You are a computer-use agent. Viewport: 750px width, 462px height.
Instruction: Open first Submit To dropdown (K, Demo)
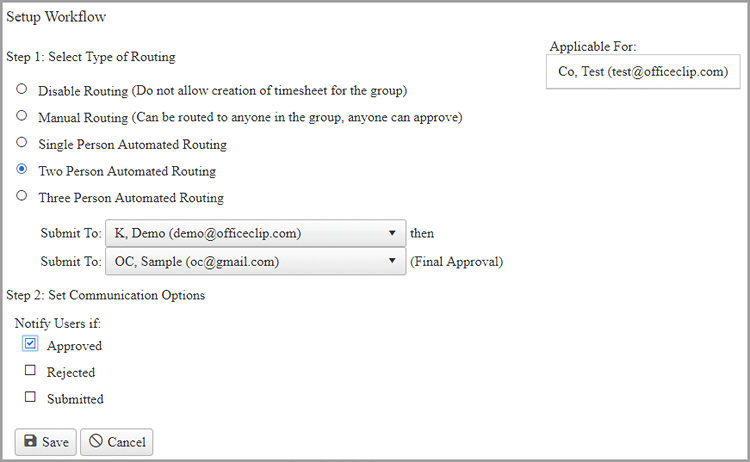[255, 234]
